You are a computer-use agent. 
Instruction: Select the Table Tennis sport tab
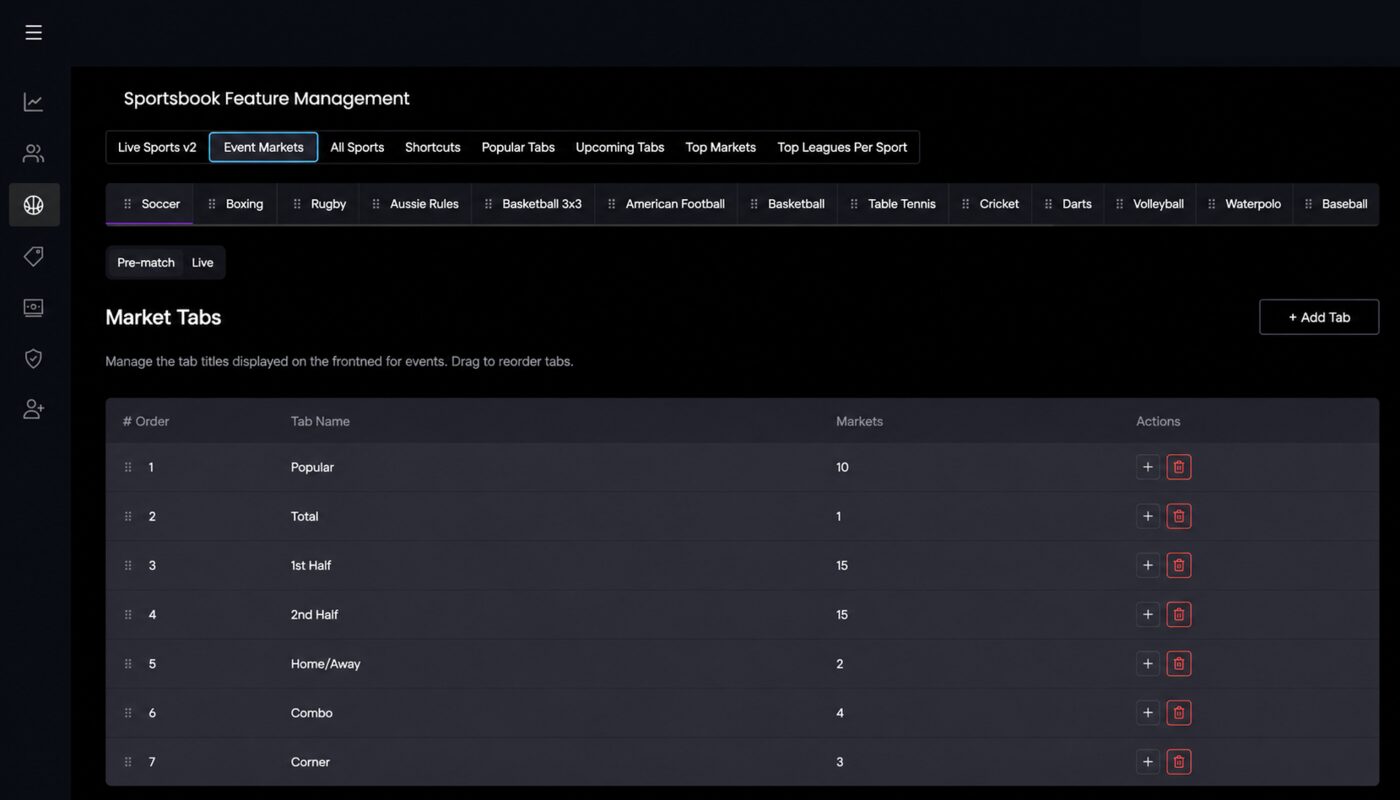point(893,204)
